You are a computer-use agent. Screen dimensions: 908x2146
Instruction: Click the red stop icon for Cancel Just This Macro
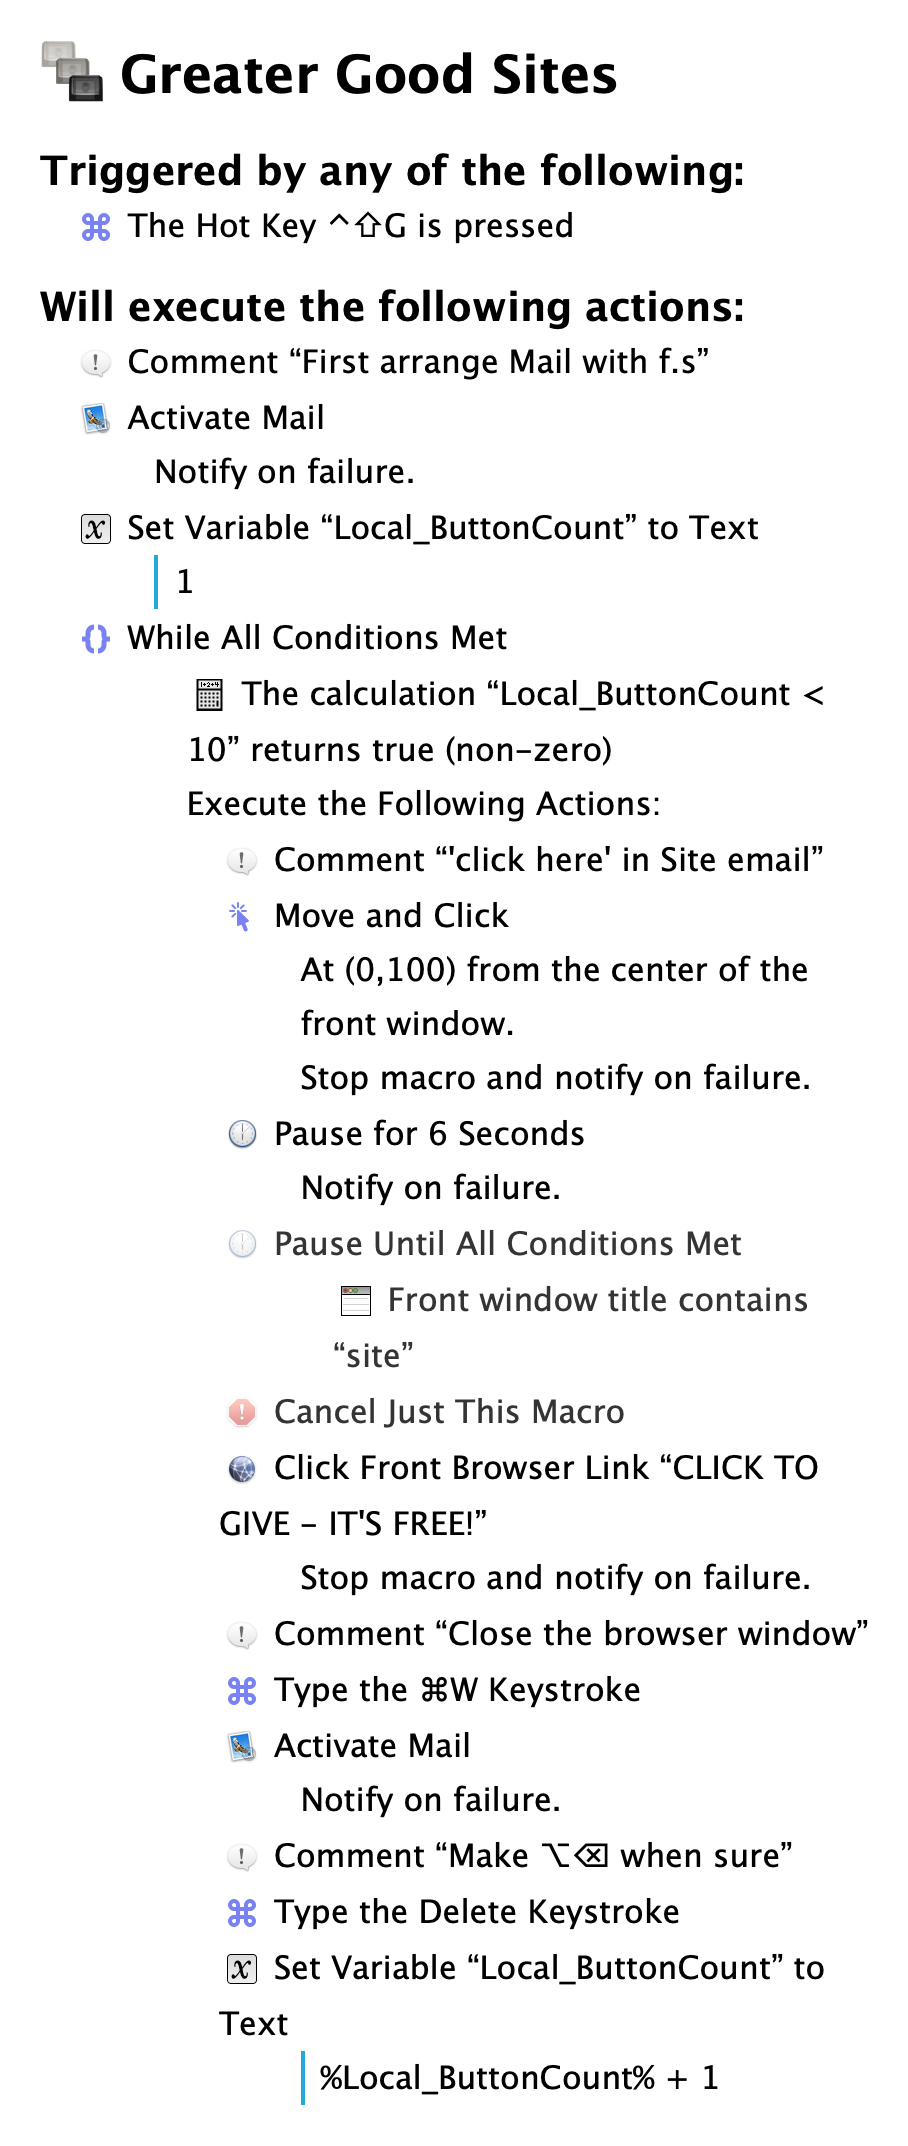(x=242, y=1412)
